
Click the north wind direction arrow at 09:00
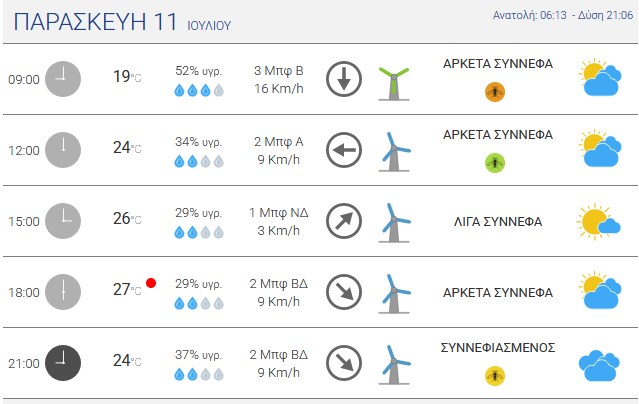coord(344,79)
